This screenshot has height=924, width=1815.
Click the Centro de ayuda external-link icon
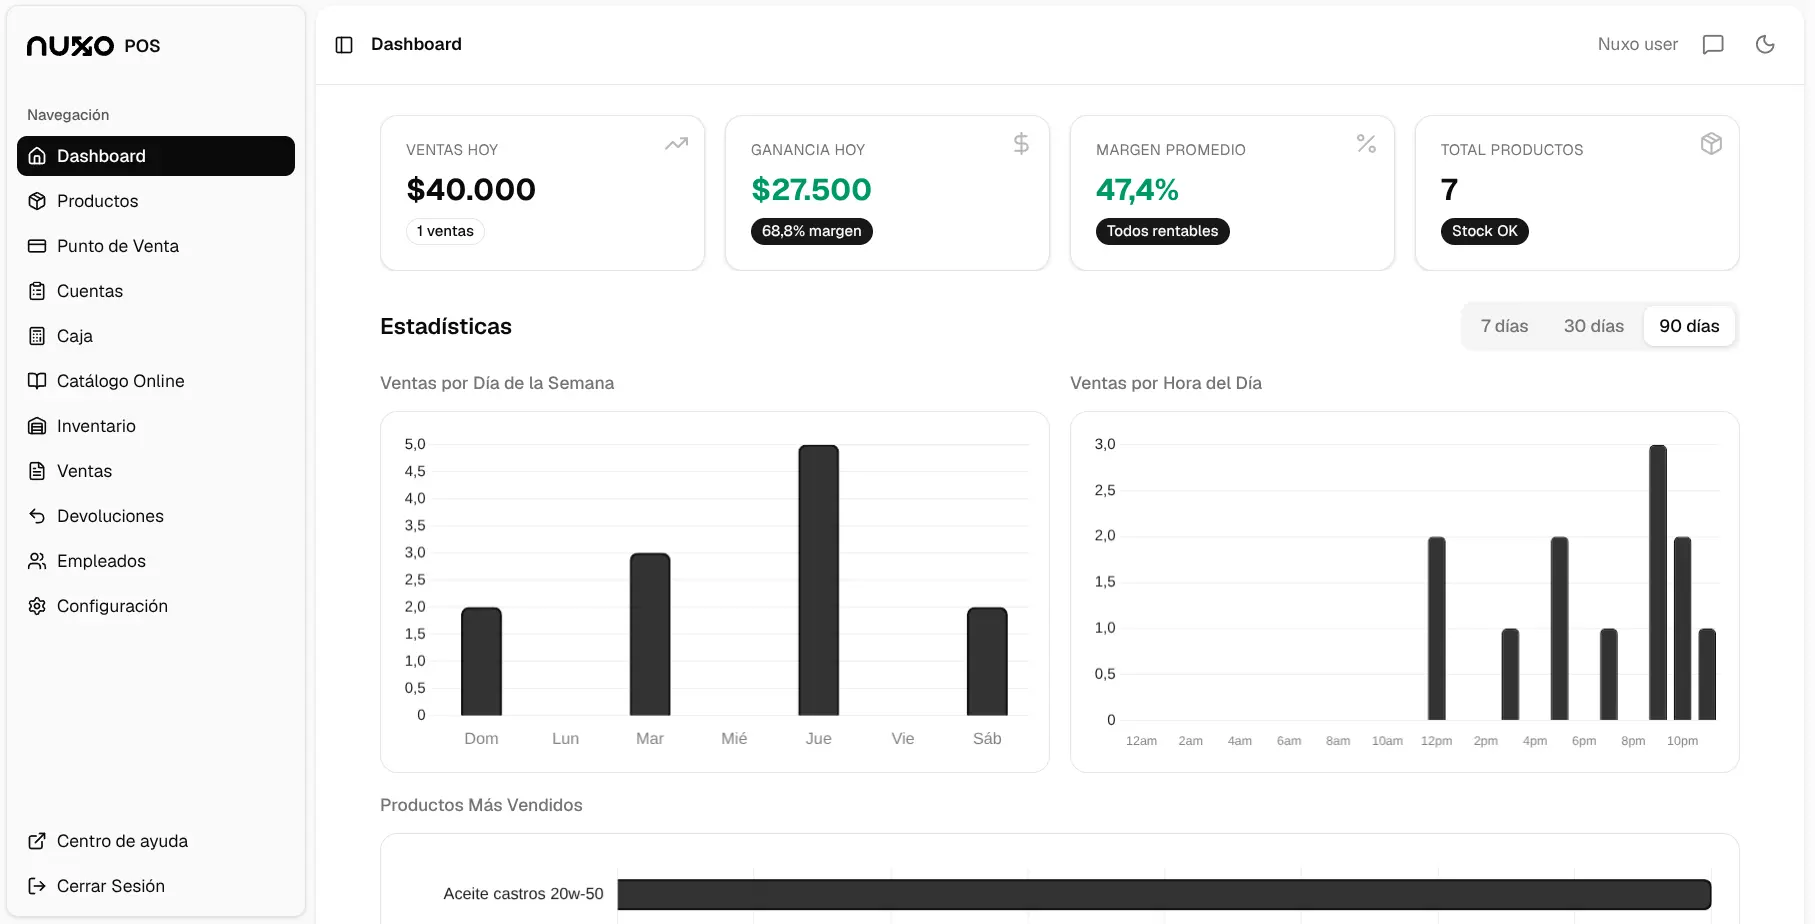[37, 841]
